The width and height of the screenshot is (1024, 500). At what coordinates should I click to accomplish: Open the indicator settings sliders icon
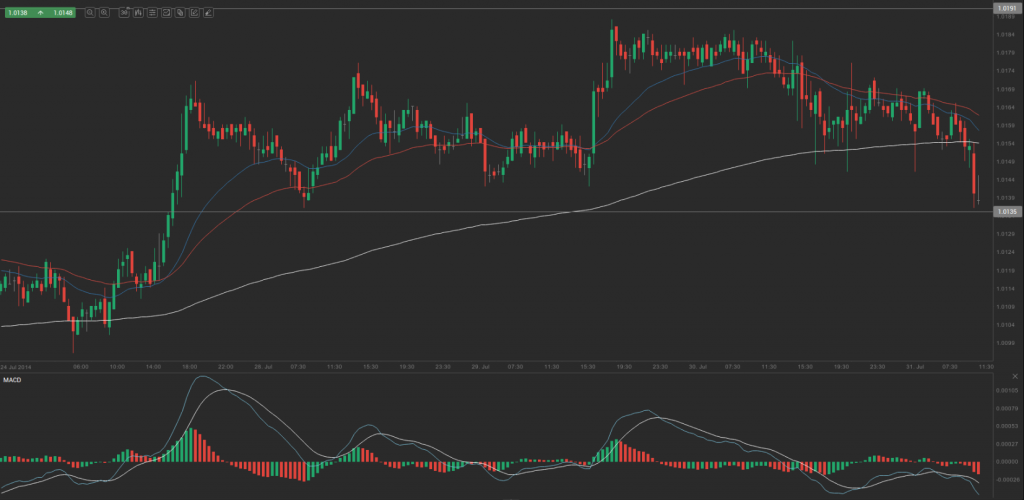click(152, 13)
